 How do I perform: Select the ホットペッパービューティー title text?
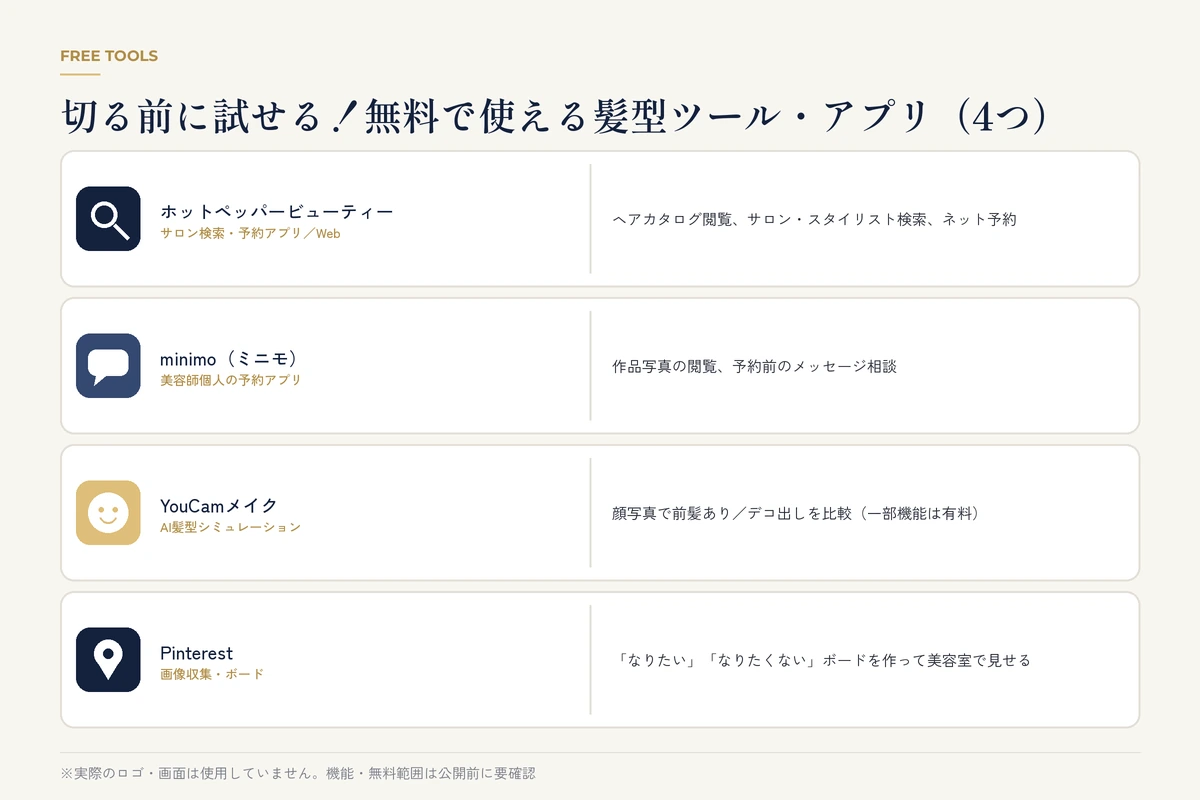(277, 212)
